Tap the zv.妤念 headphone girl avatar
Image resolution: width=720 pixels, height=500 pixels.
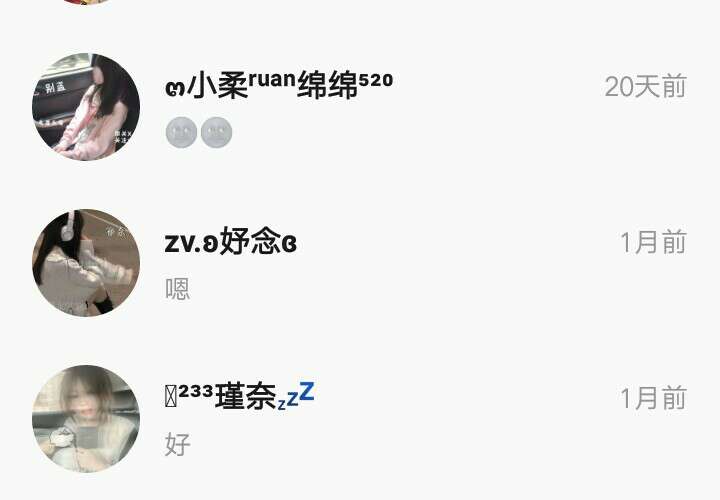click(x=86, y=263)
